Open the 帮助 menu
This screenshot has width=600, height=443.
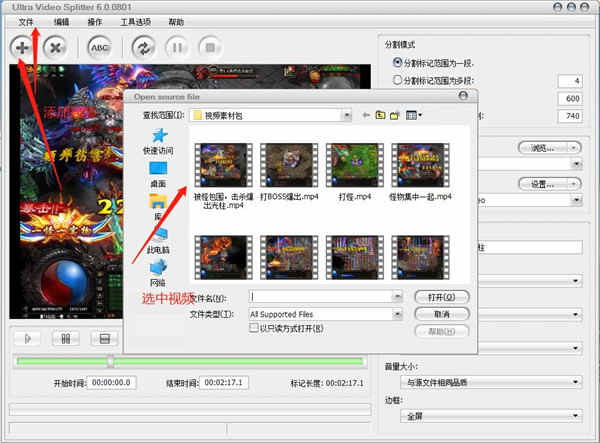[x=176, y=22]
